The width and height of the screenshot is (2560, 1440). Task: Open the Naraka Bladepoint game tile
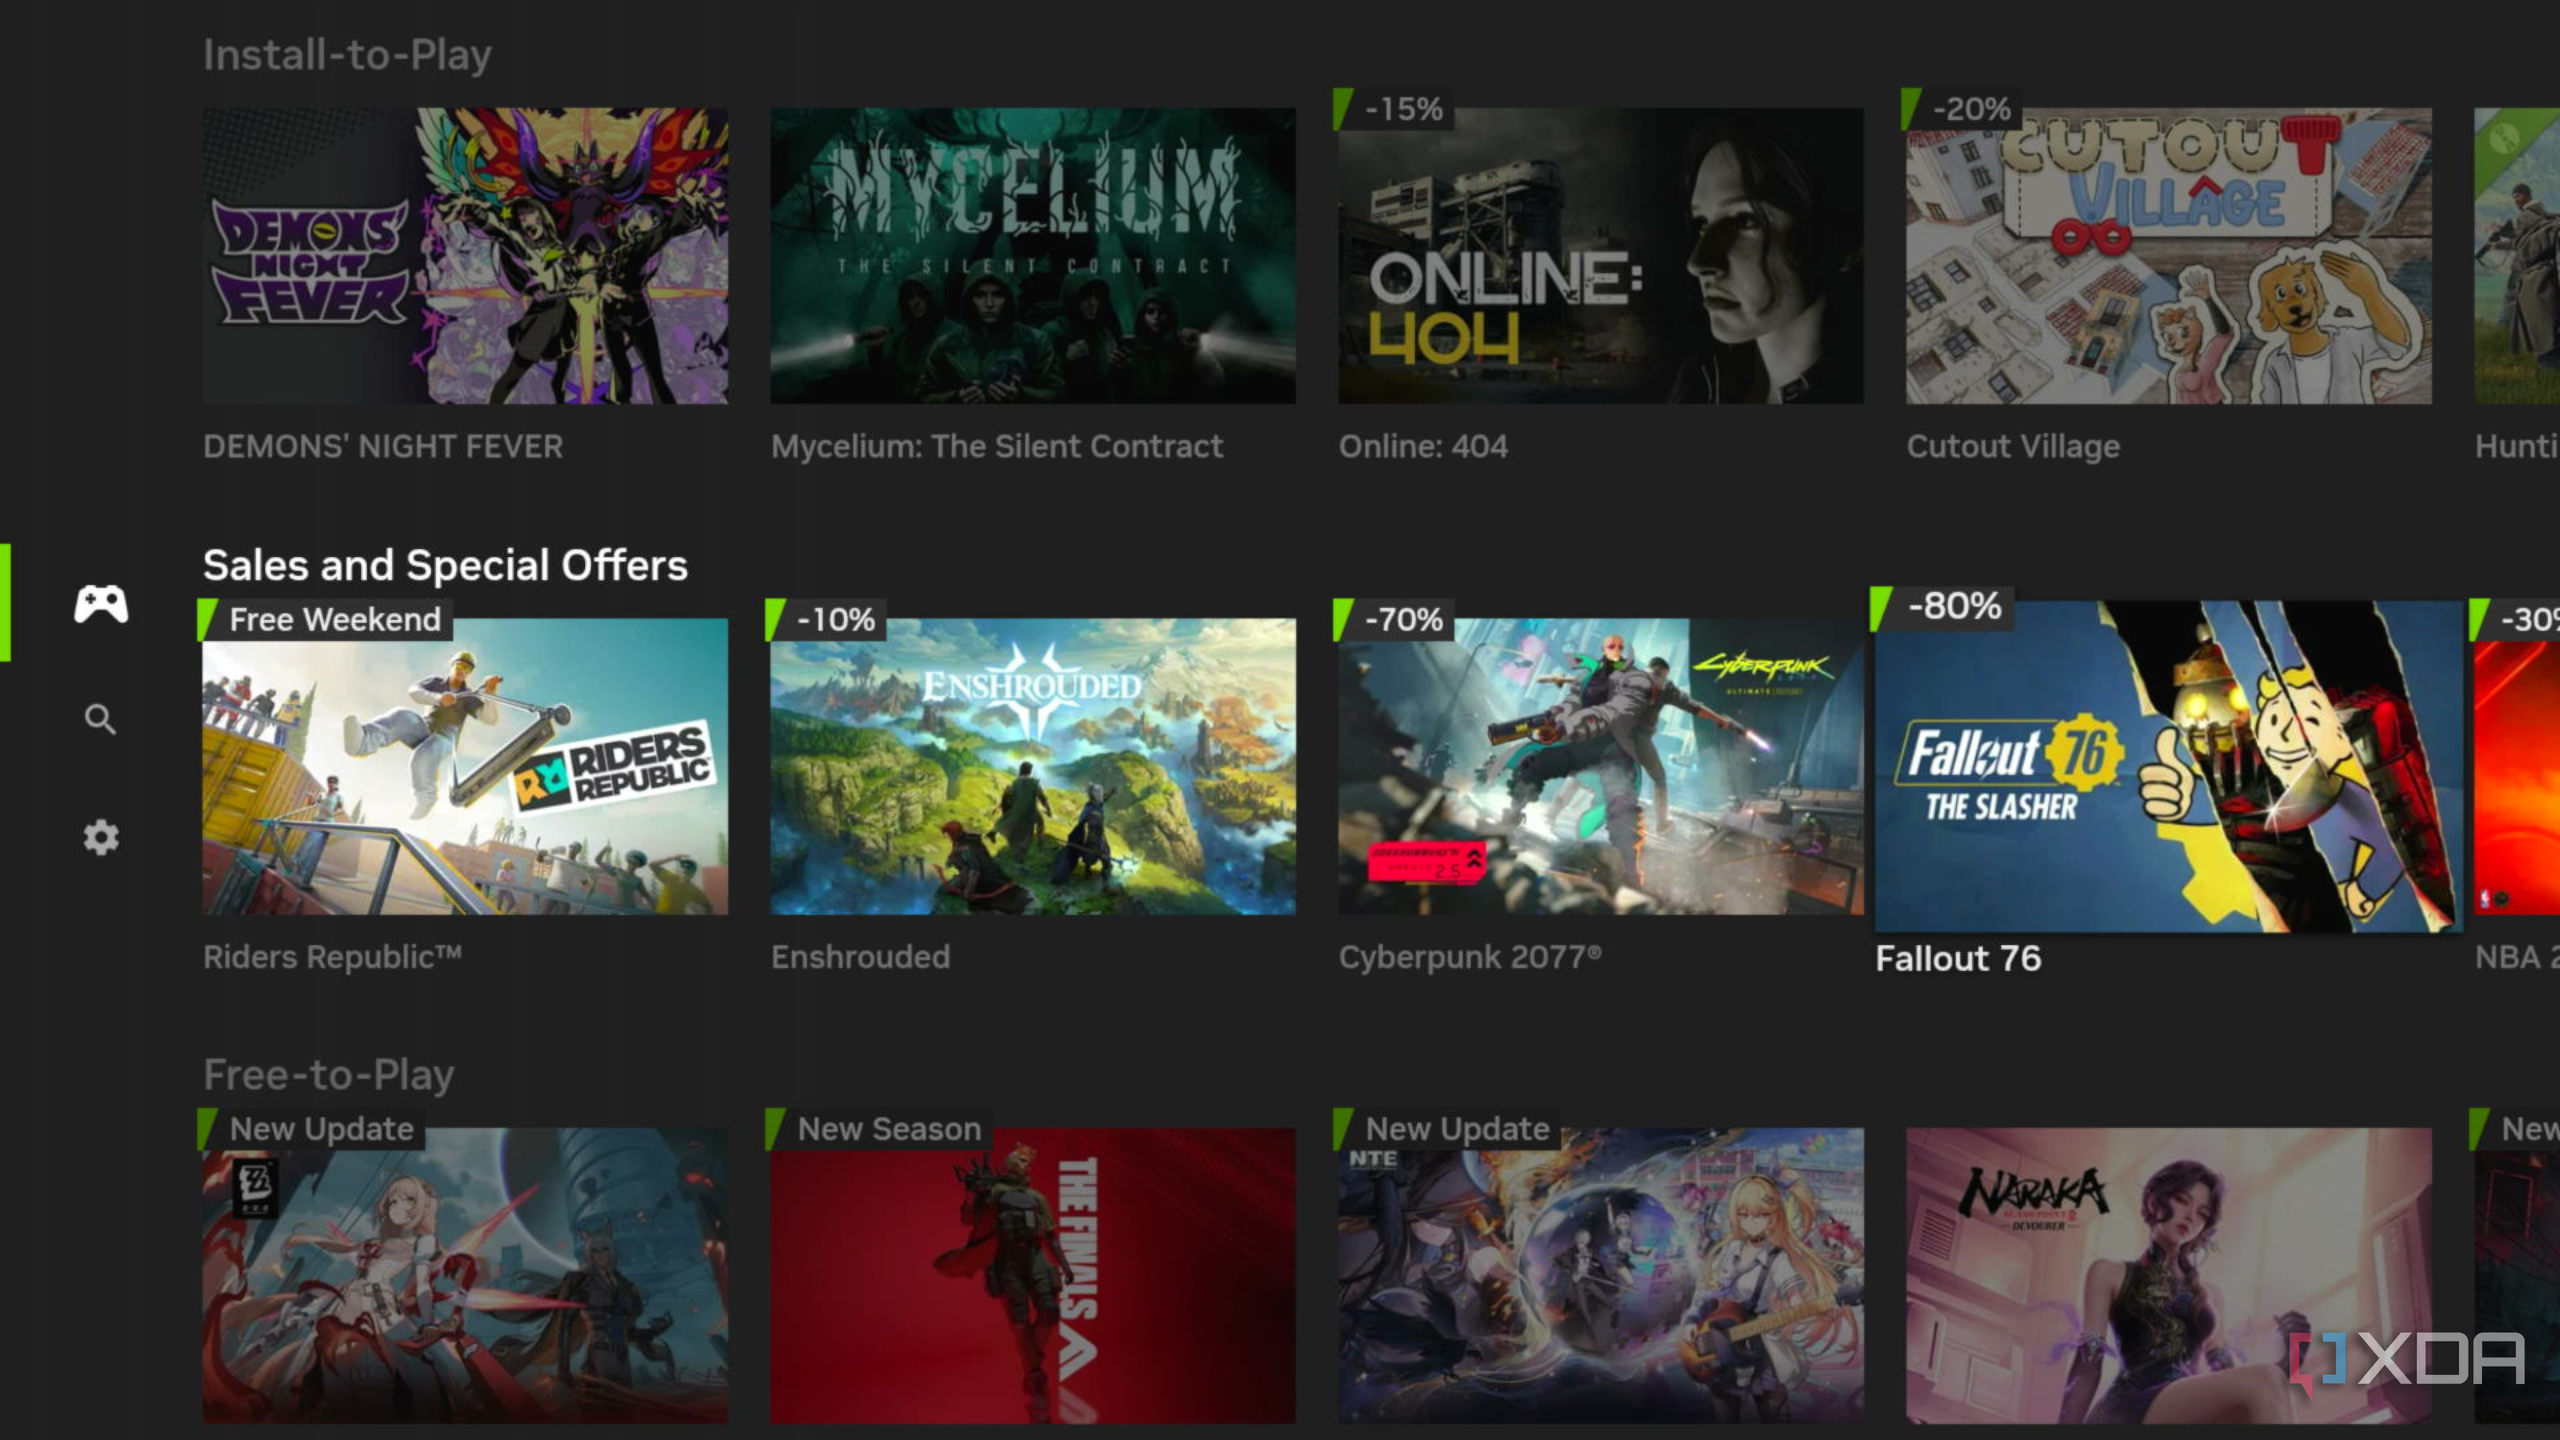2169,1276
